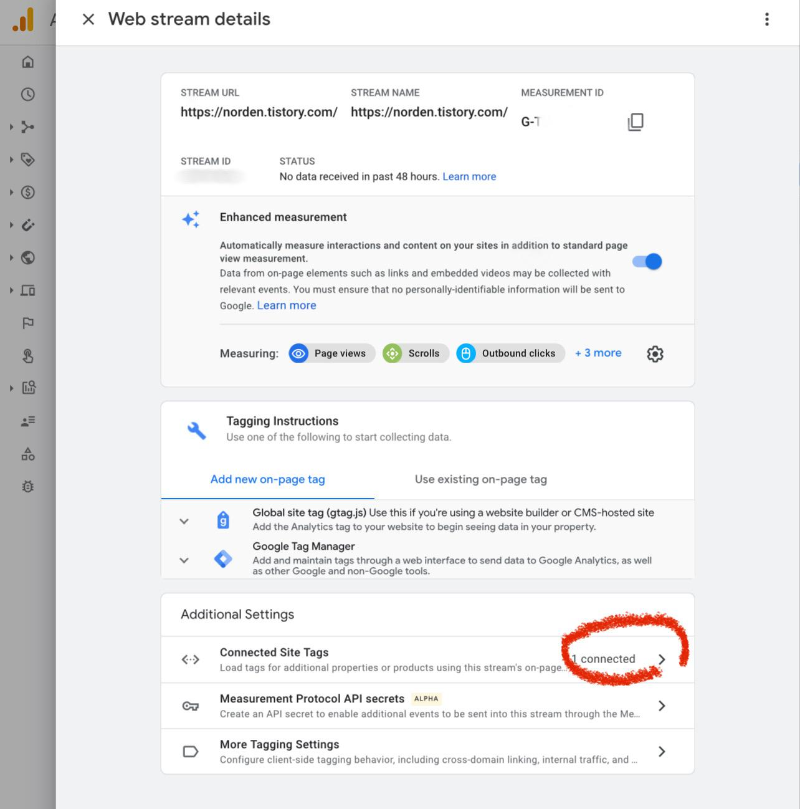This screenshot has height=809, width=800.
Task: Open the three-dot more options menu
Action: click(767, 20)
